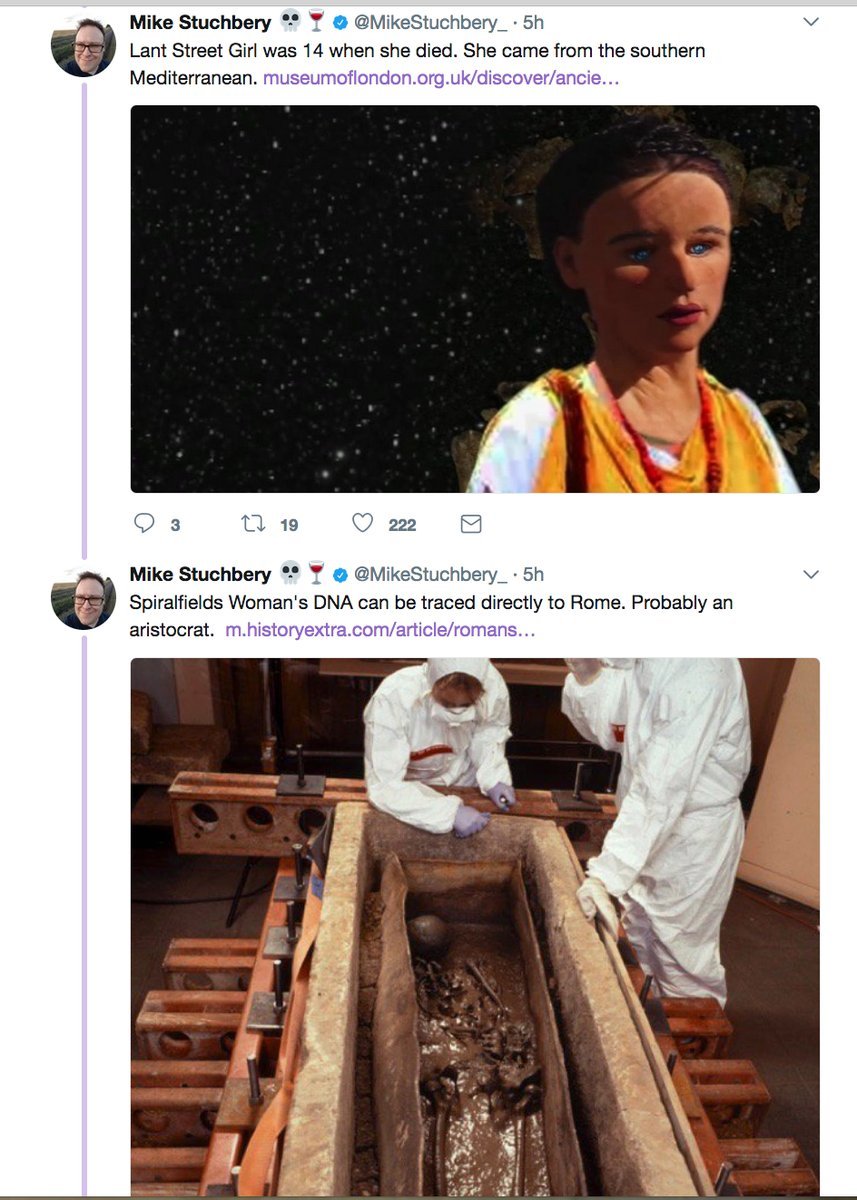
Task: Like the Lant Street Girl tweet
Action: click(363, 524)
